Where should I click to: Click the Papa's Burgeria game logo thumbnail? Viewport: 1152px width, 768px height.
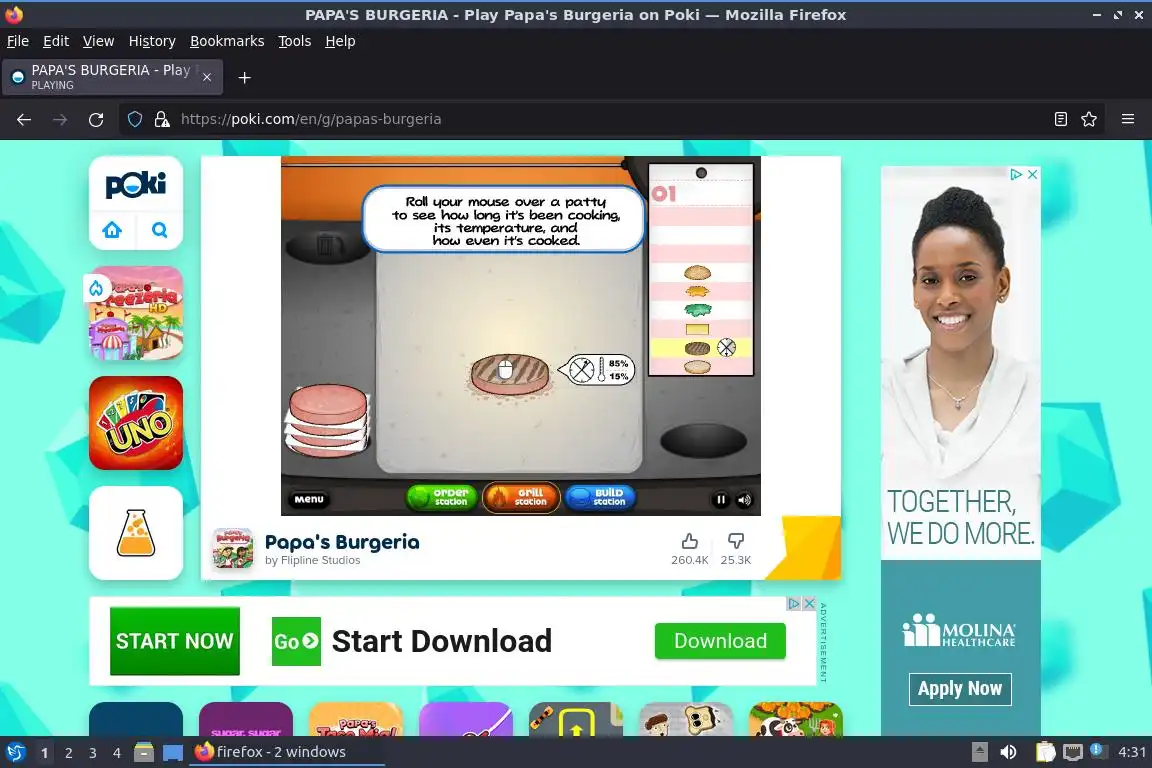pos(232,548)
